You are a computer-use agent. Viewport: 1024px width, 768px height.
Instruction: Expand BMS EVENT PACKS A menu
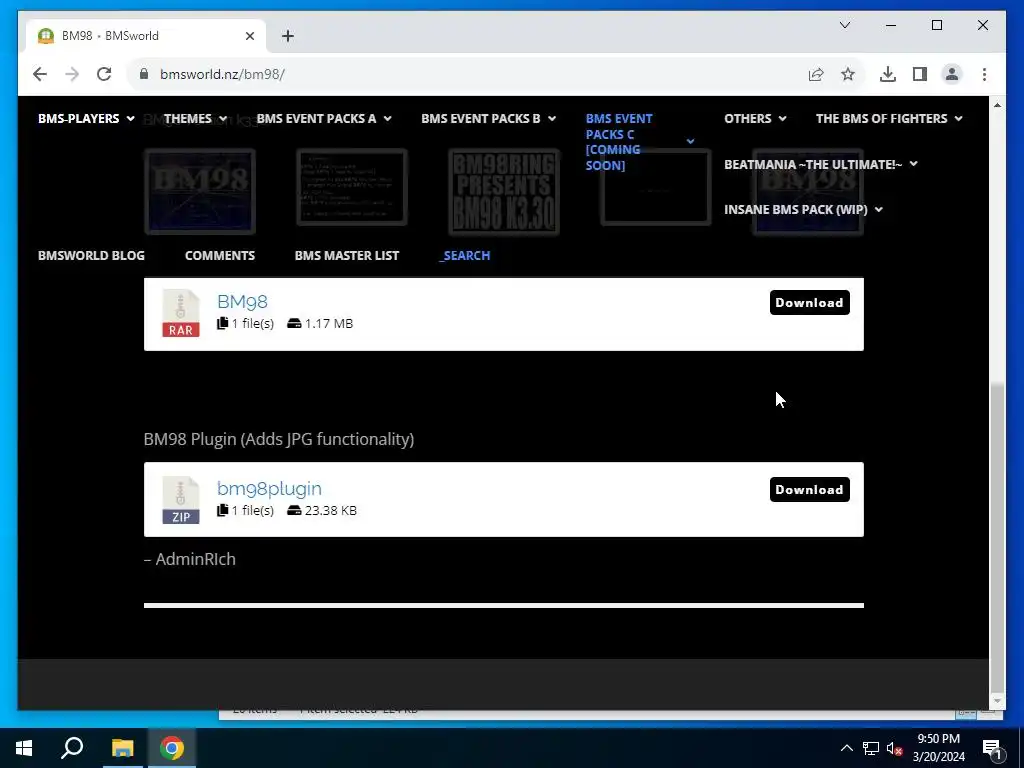coord(324,118)
